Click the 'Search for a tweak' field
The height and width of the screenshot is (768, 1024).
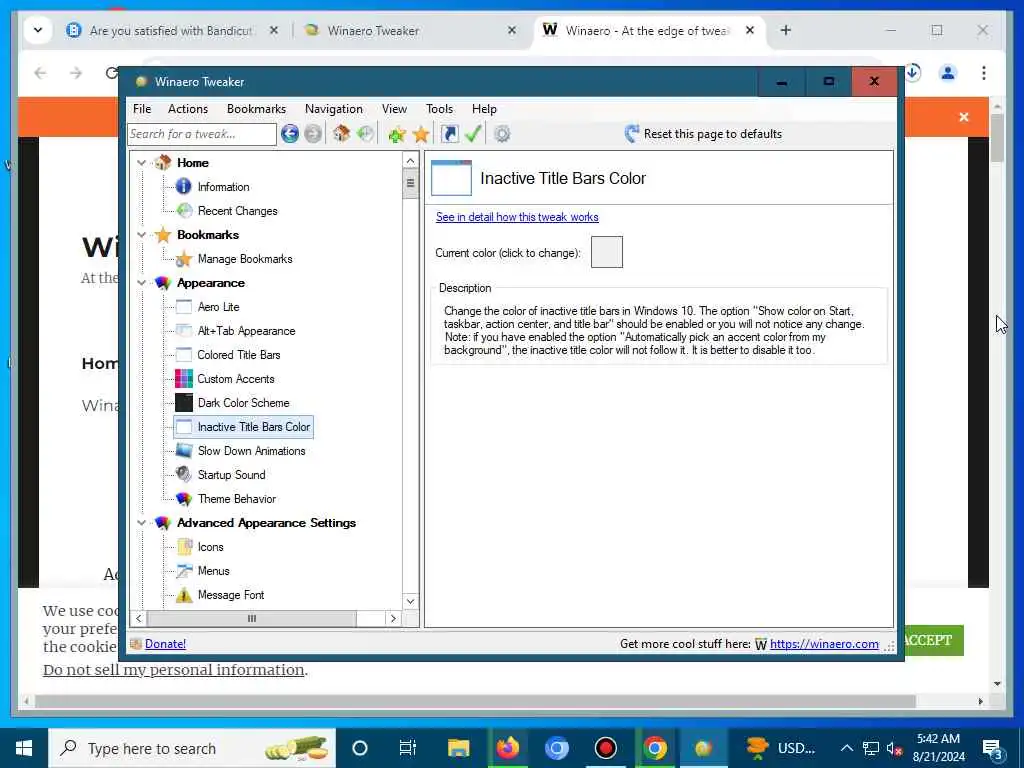(202, 134)
